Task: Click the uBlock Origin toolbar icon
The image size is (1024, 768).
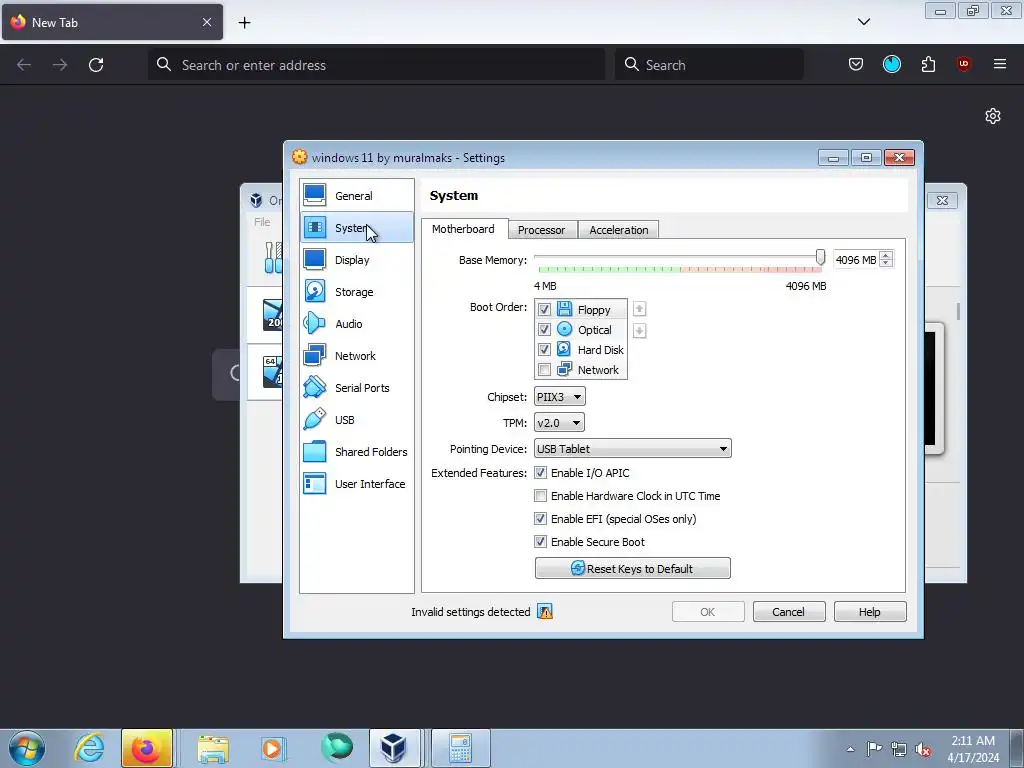Action: [963, 64]
